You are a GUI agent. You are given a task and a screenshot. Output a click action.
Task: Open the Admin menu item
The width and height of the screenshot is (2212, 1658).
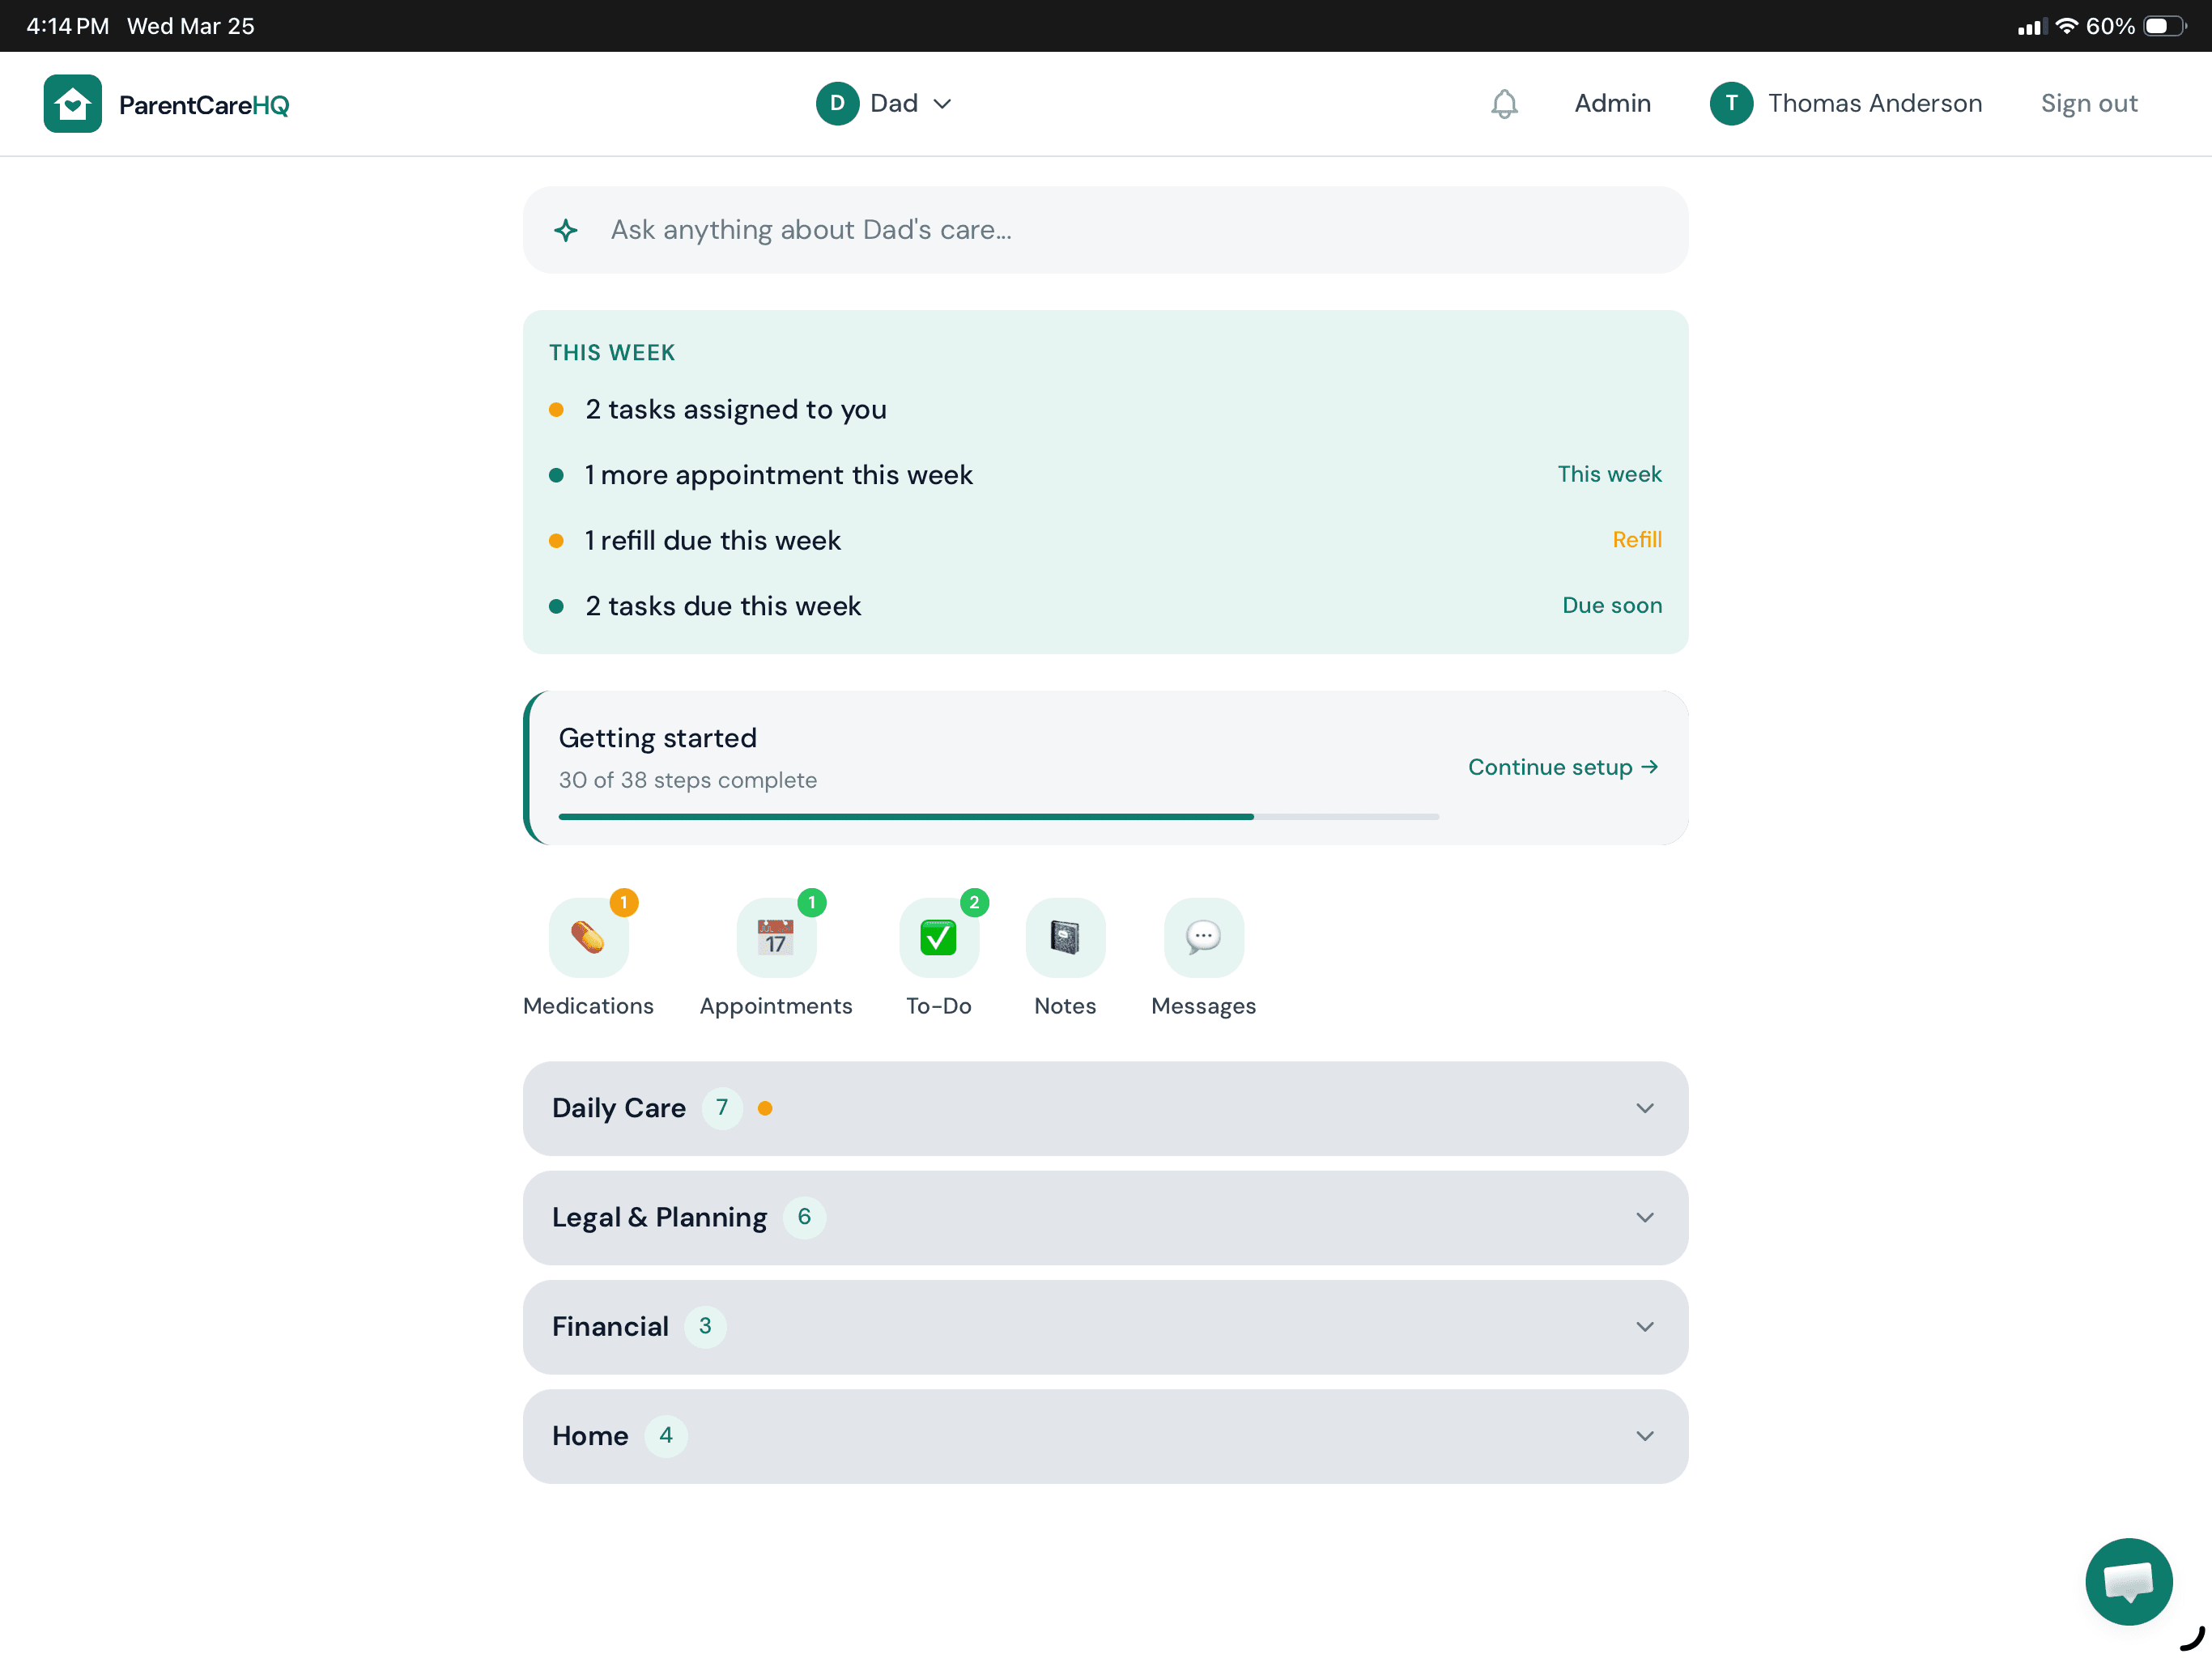(x=1612, y=104)
